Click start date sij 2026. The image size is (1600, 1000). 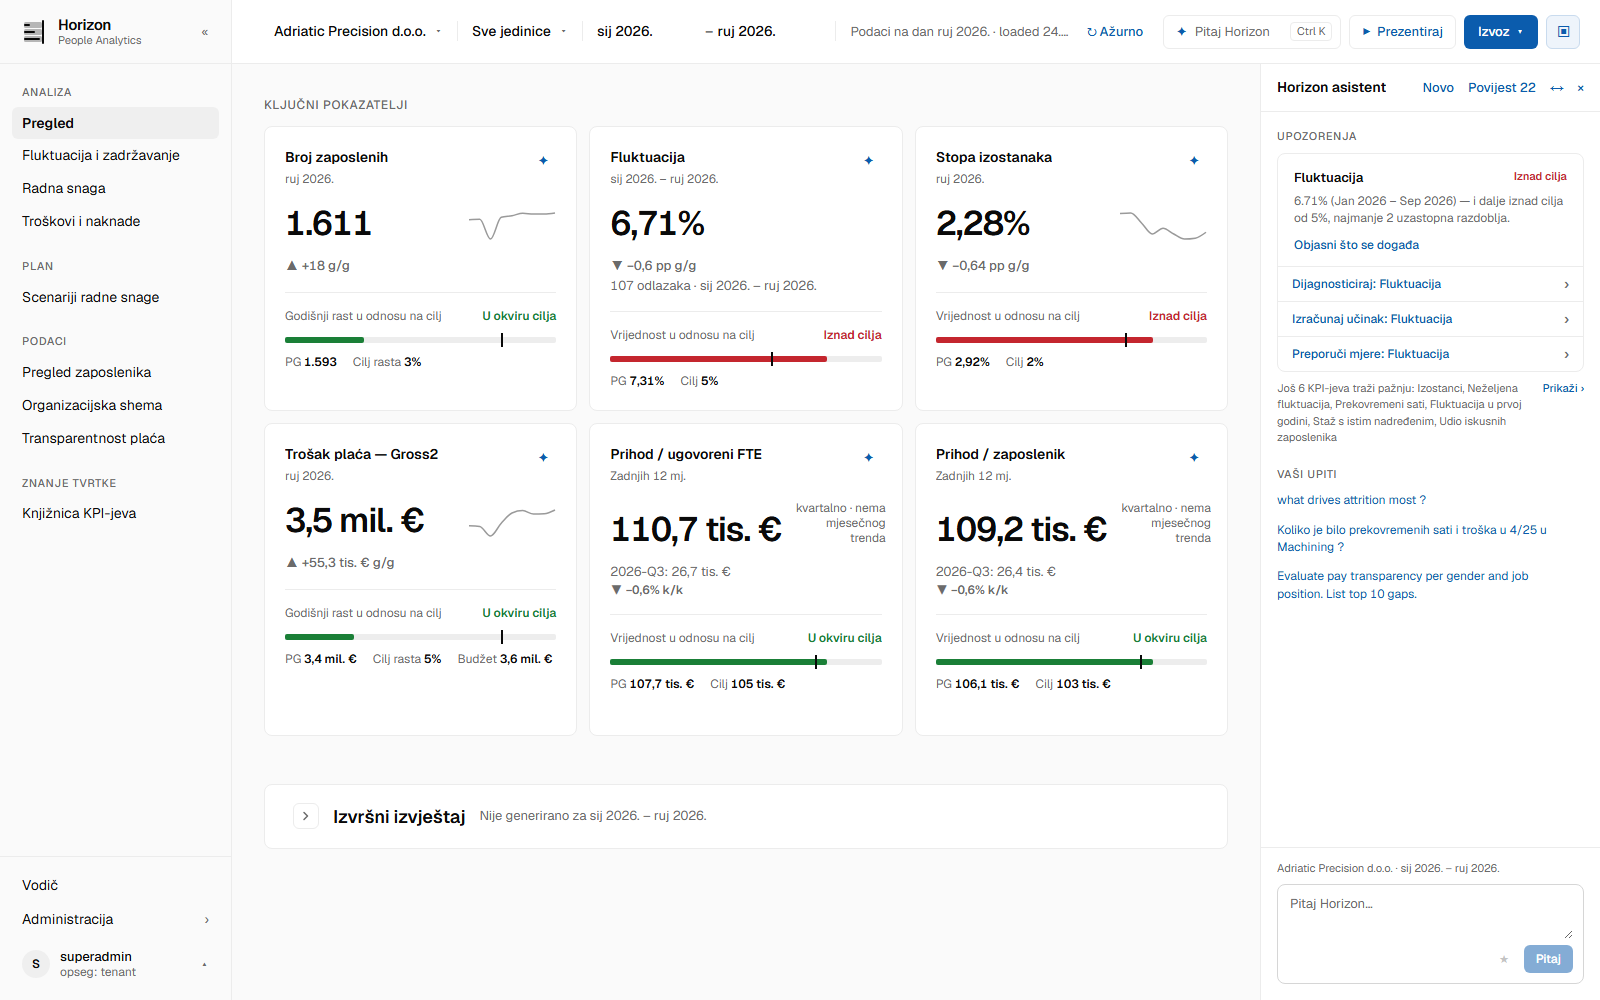625,32
